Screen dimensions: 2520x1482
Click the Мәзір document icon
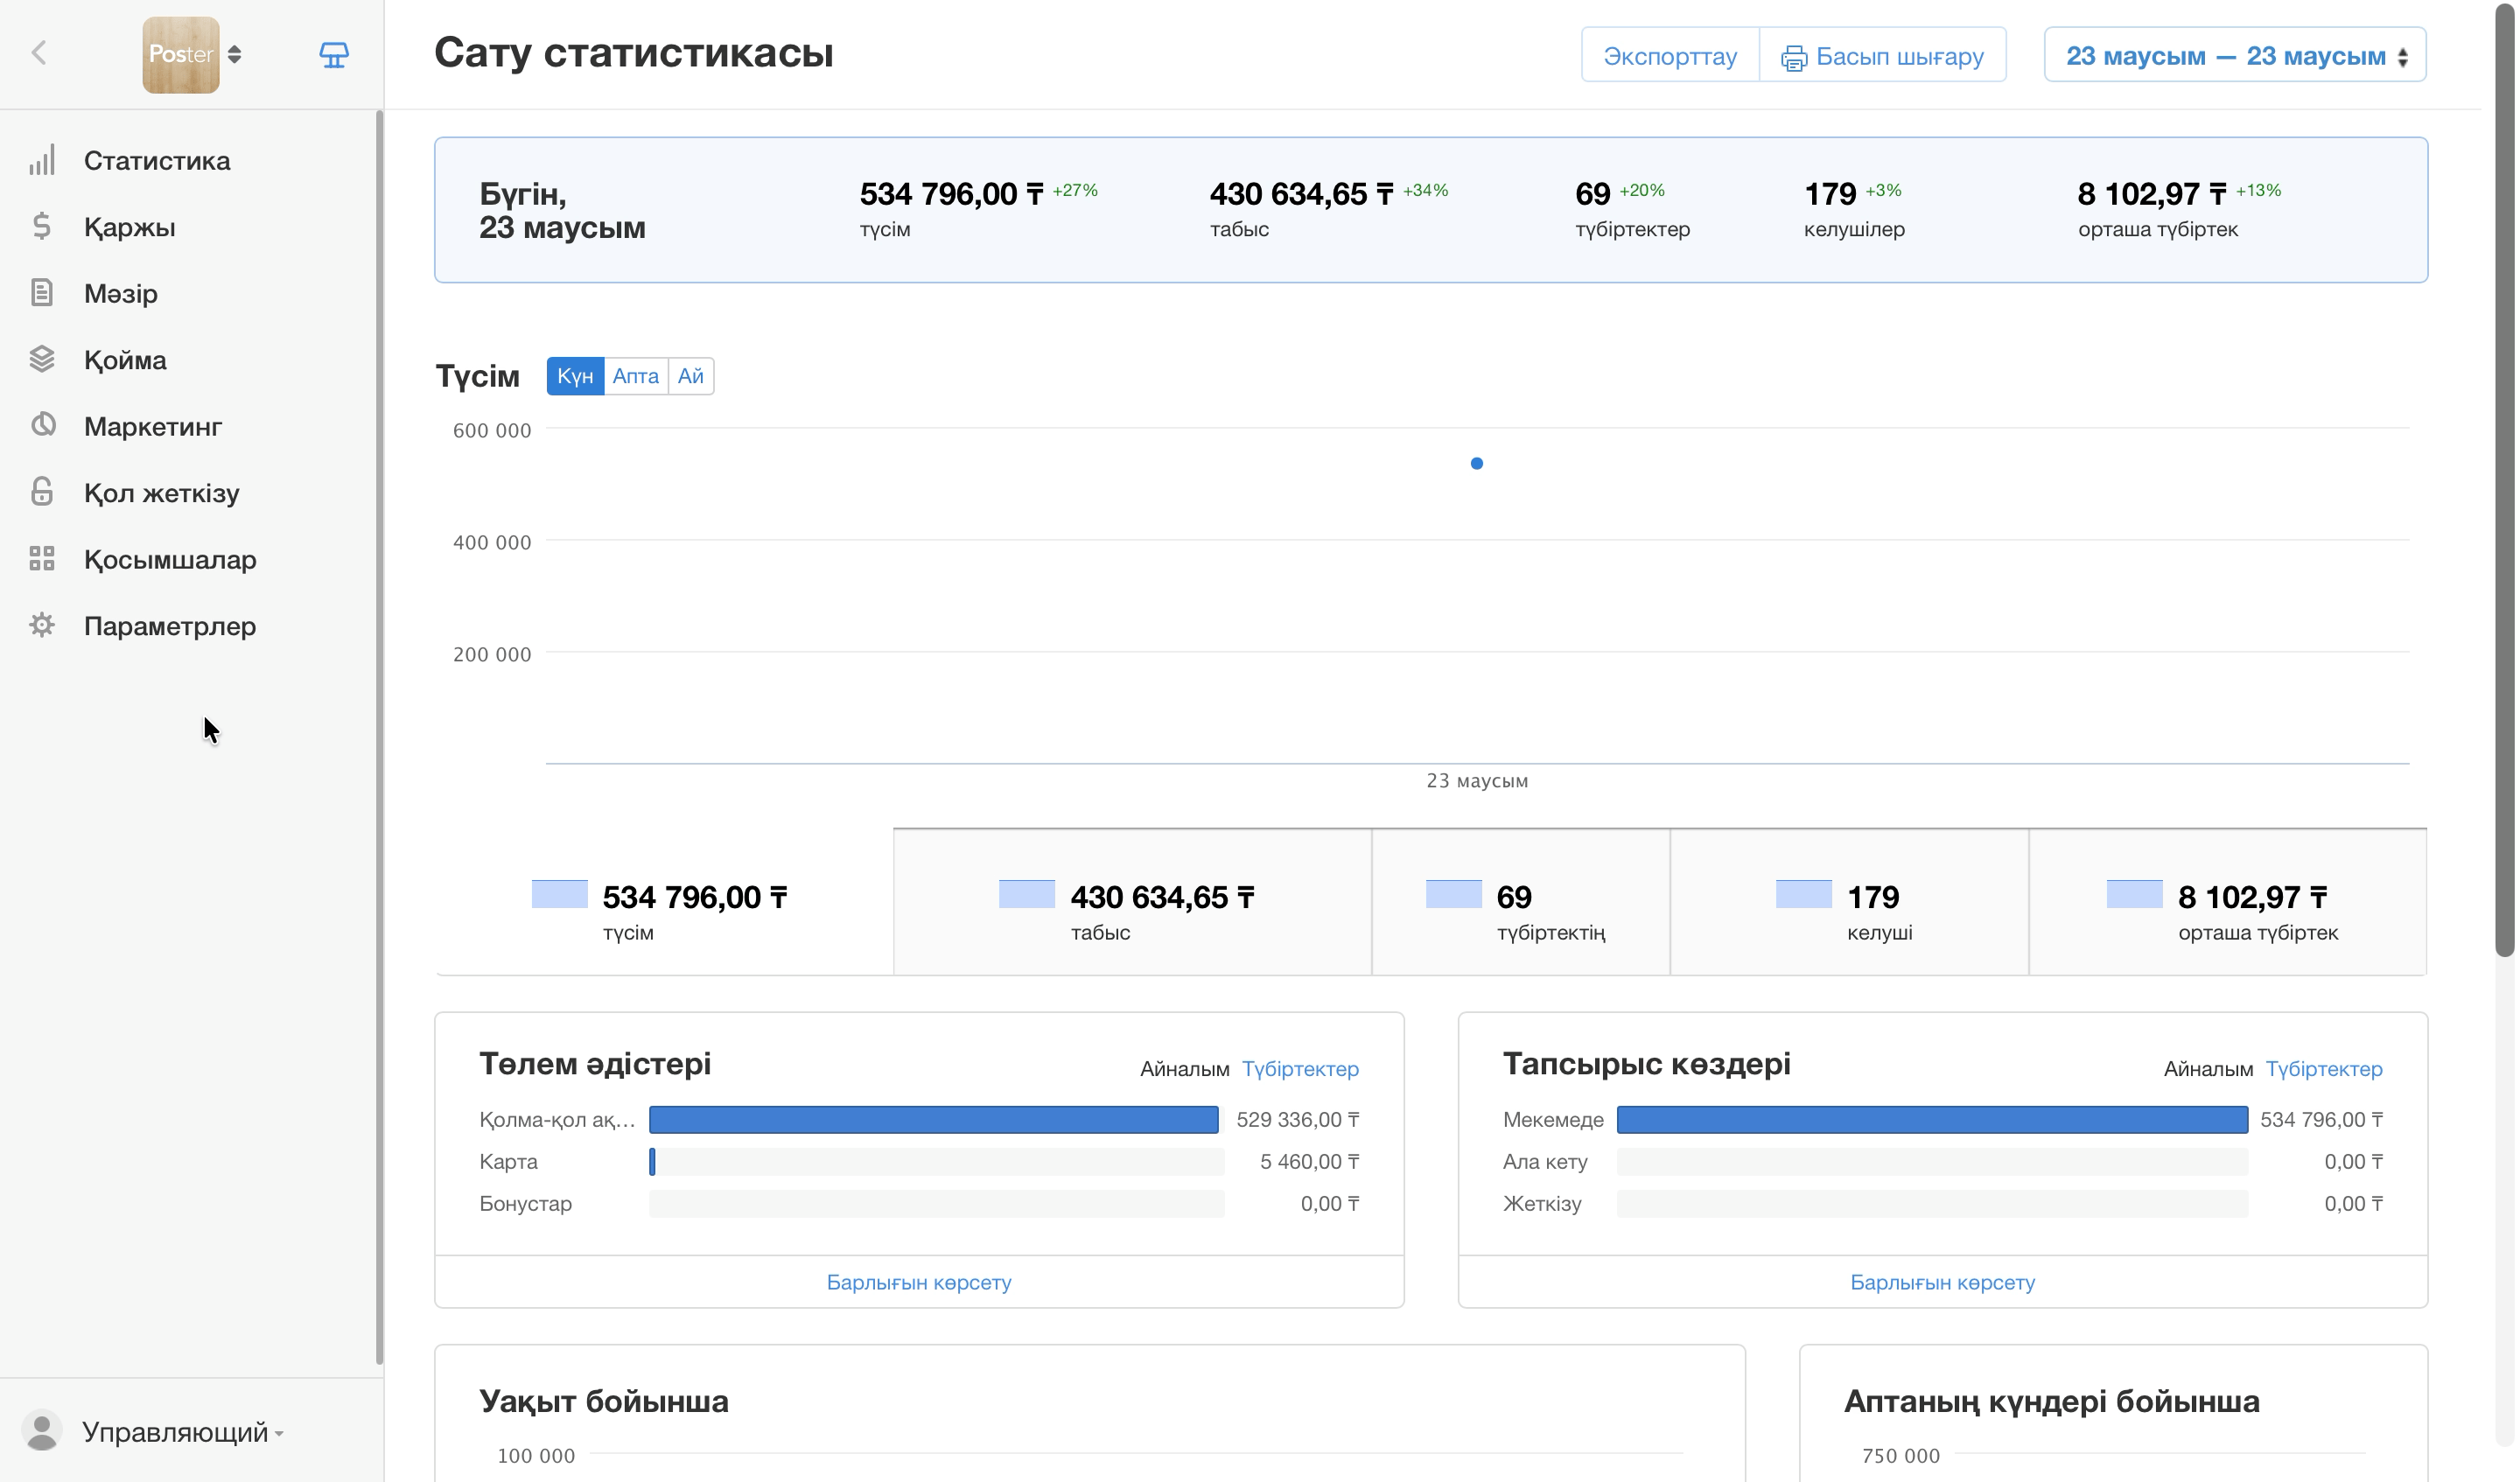click(x=42, y=293)
